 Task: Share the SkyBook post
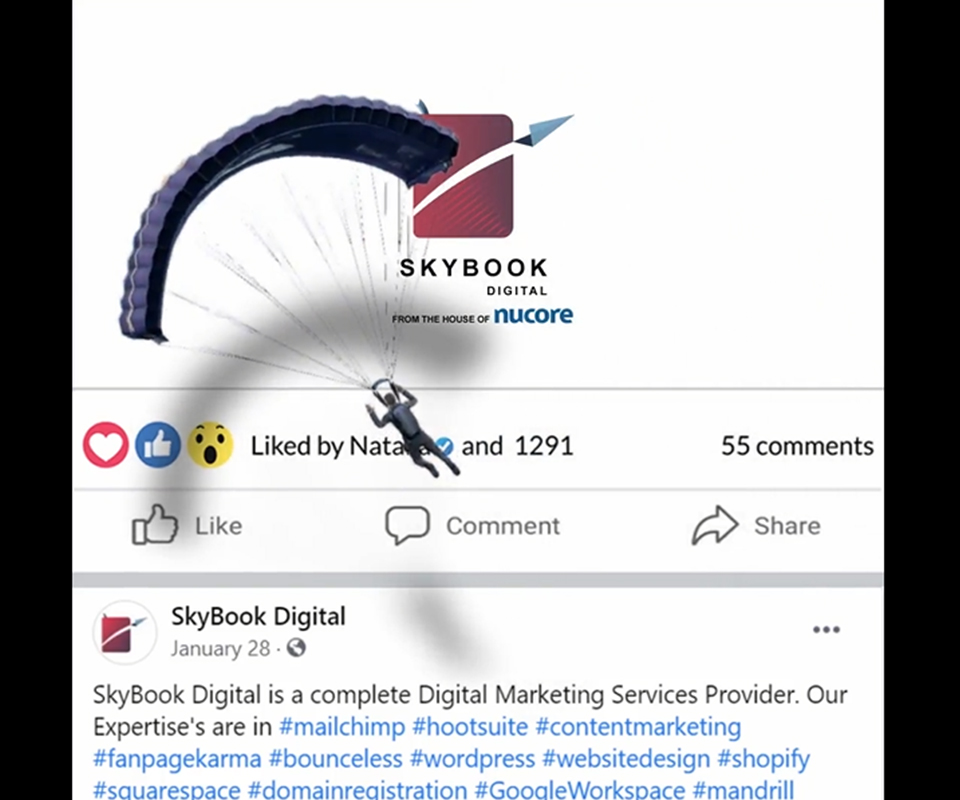point(756,525)
